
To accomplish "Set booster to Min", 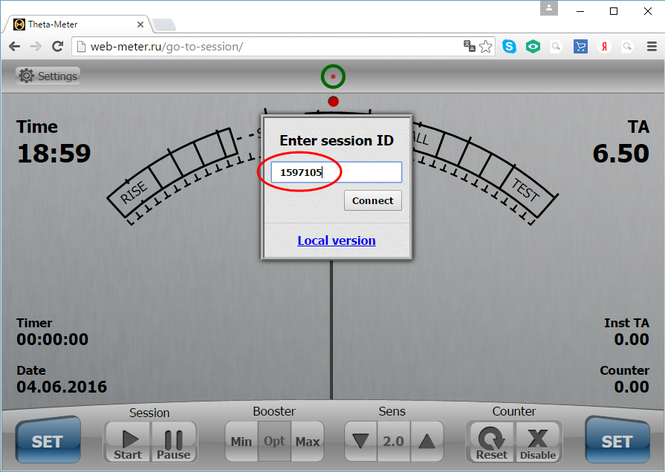I will pyautogui.click(x=241, y=441).
